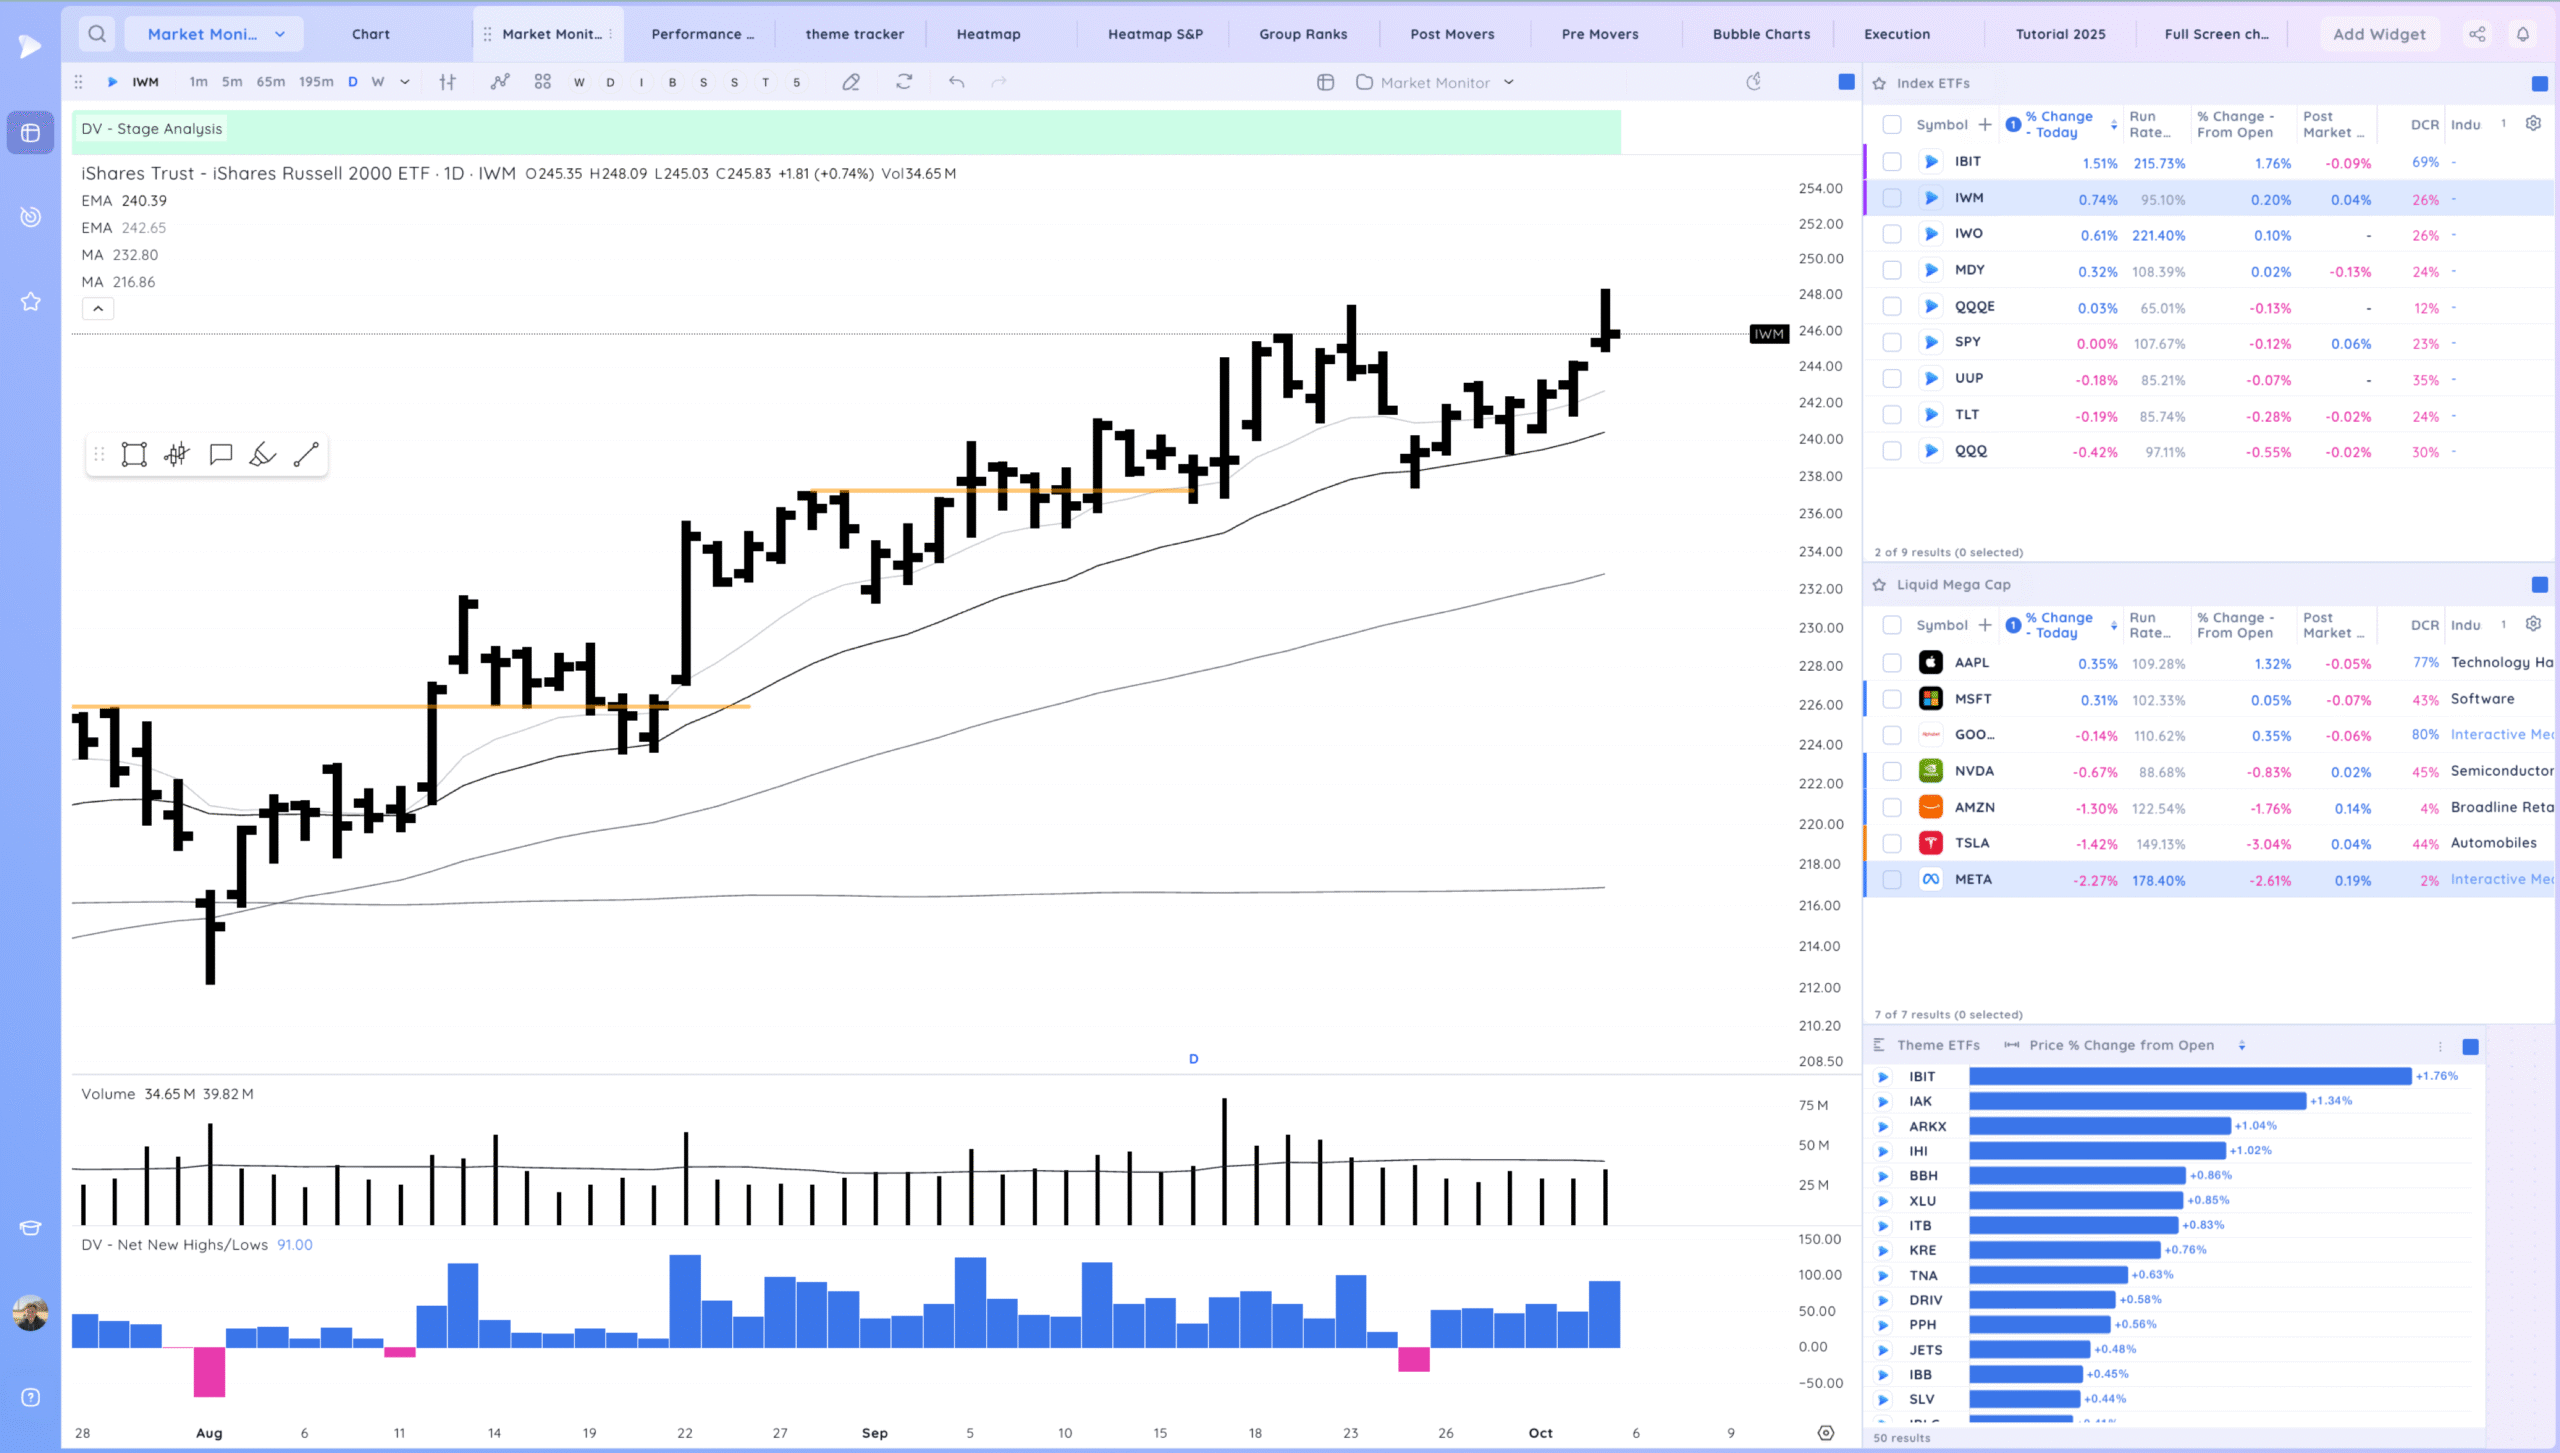Open the Group Ranks tab
The width and height of the screenshot is (2560, 1453).
point(1303,34)
